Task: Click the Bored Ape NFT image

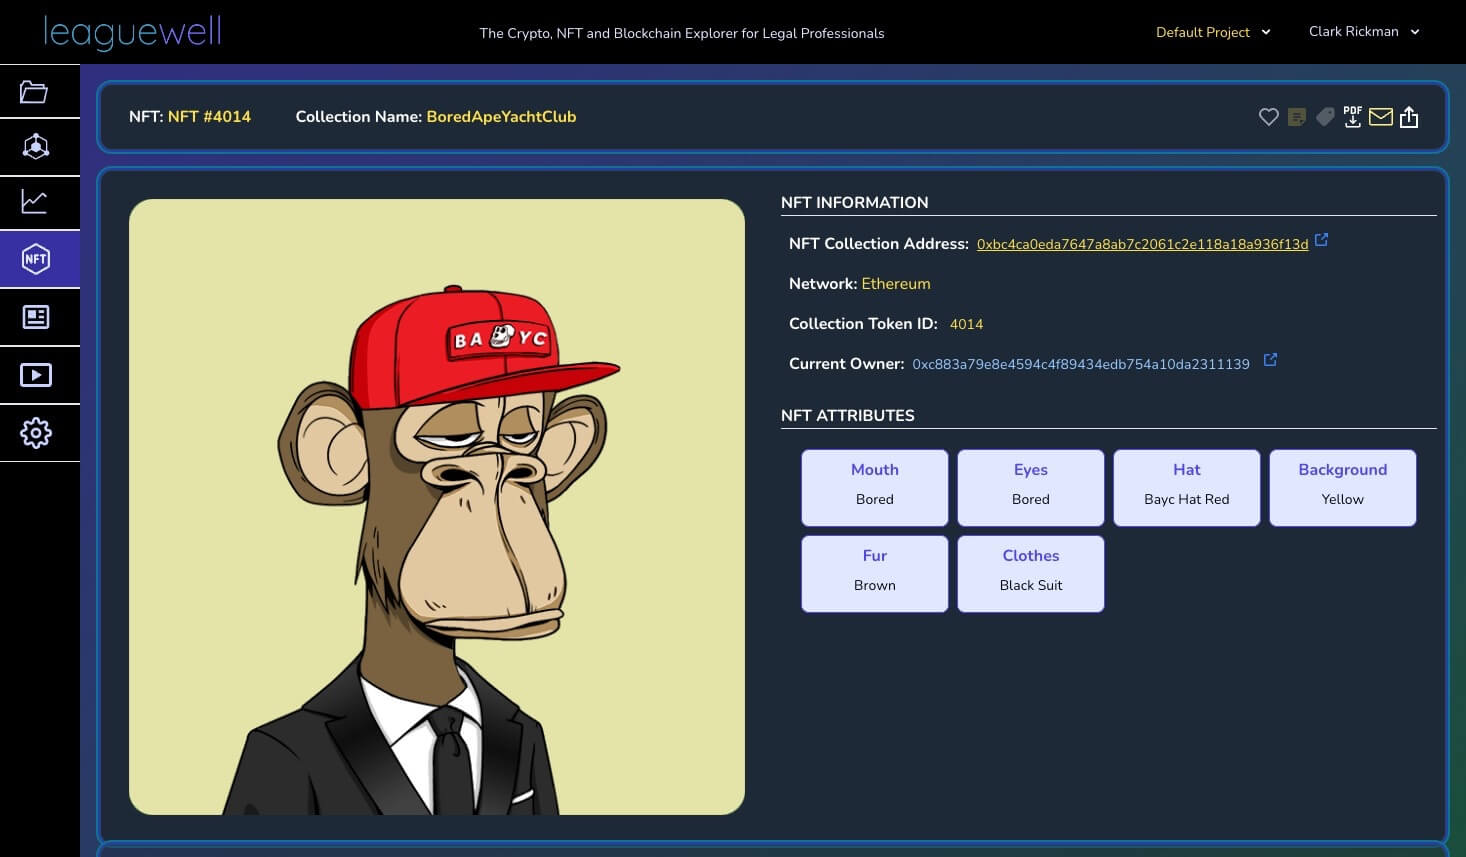Action: (437, 507)
